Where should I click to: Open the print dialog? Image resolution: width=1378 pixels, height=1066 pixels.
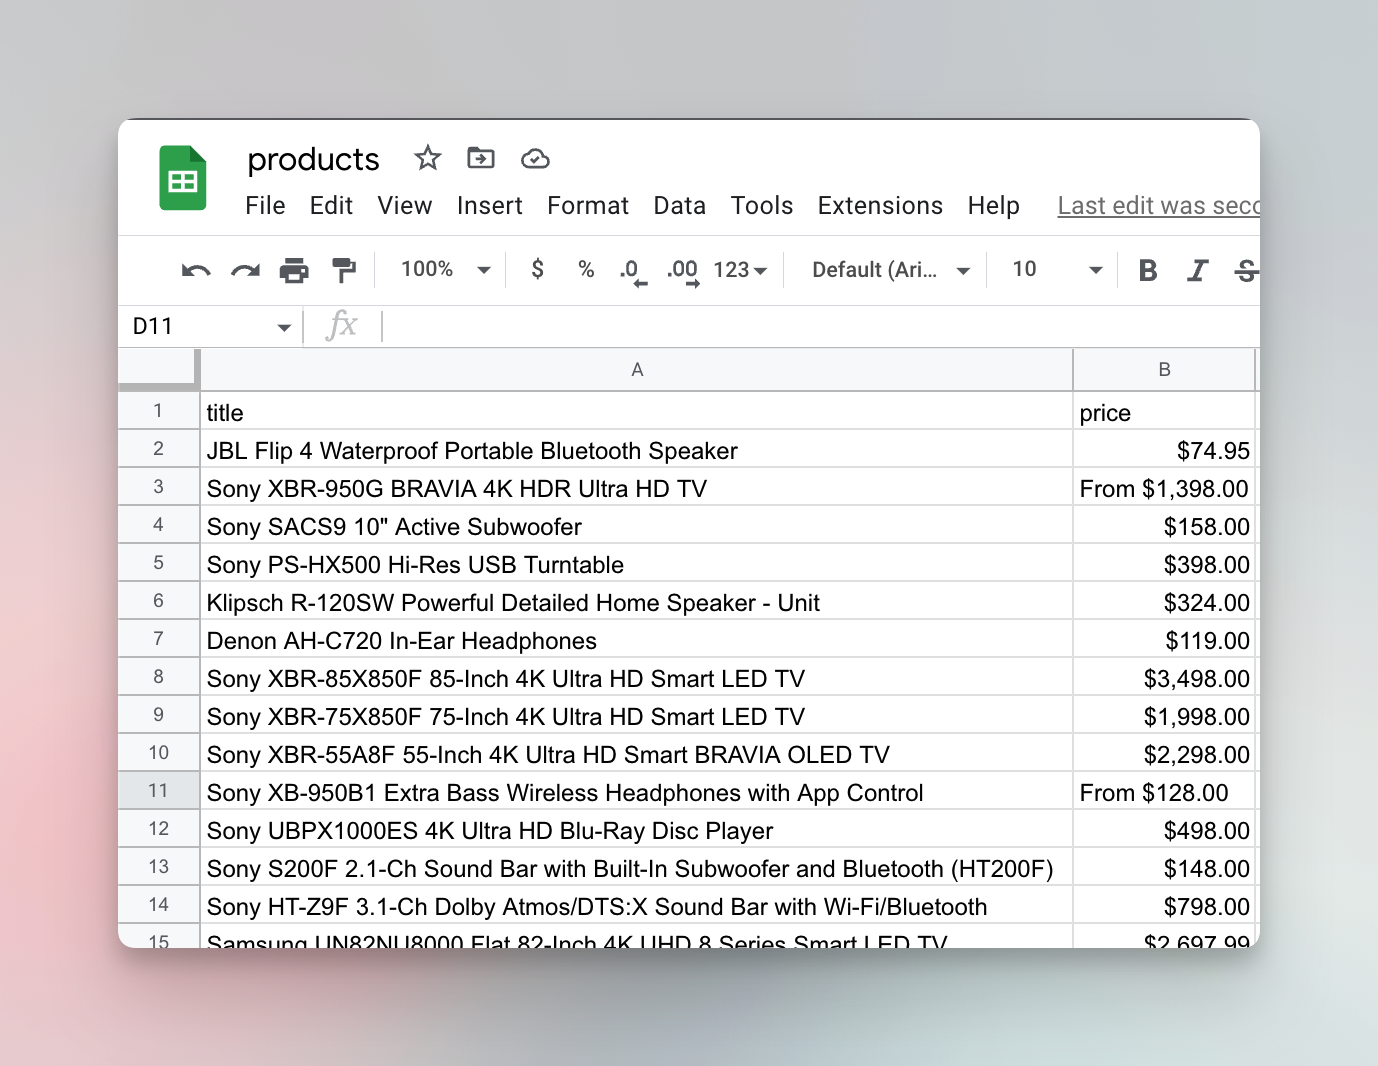click(x=294, y=270)
